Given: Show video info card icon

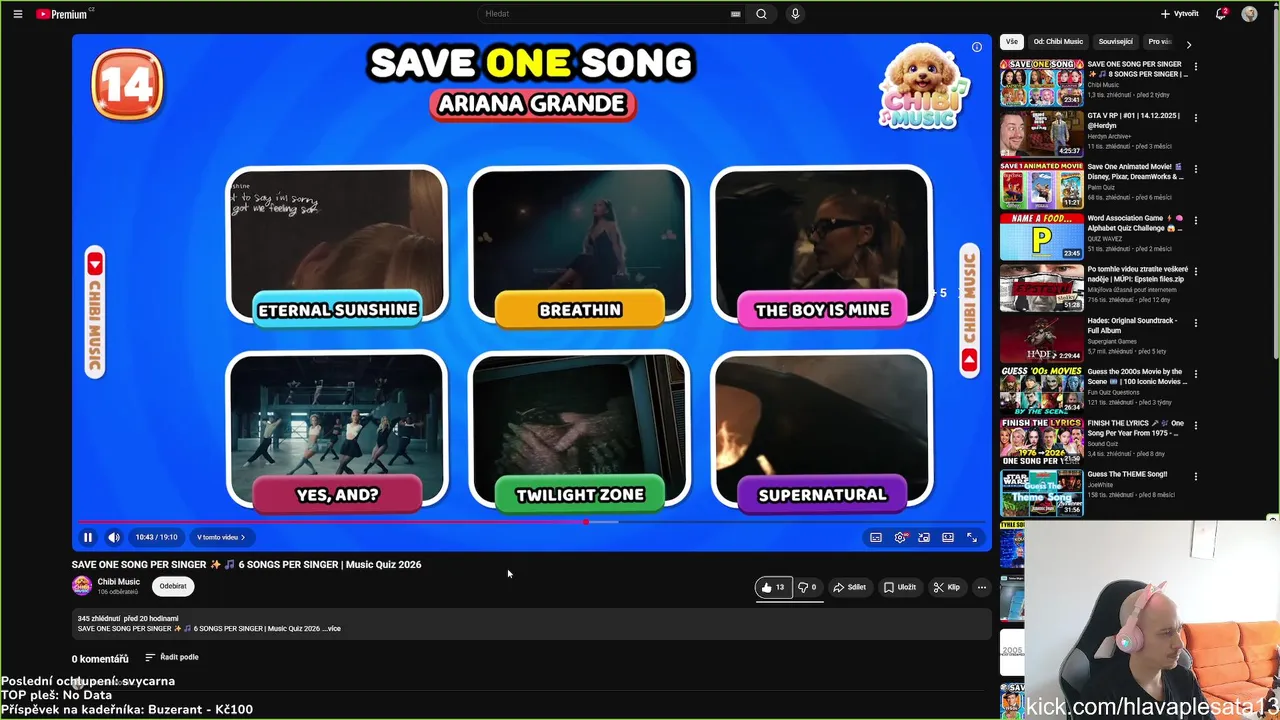Looking at the screenshot, I should [x=977, y=47].
